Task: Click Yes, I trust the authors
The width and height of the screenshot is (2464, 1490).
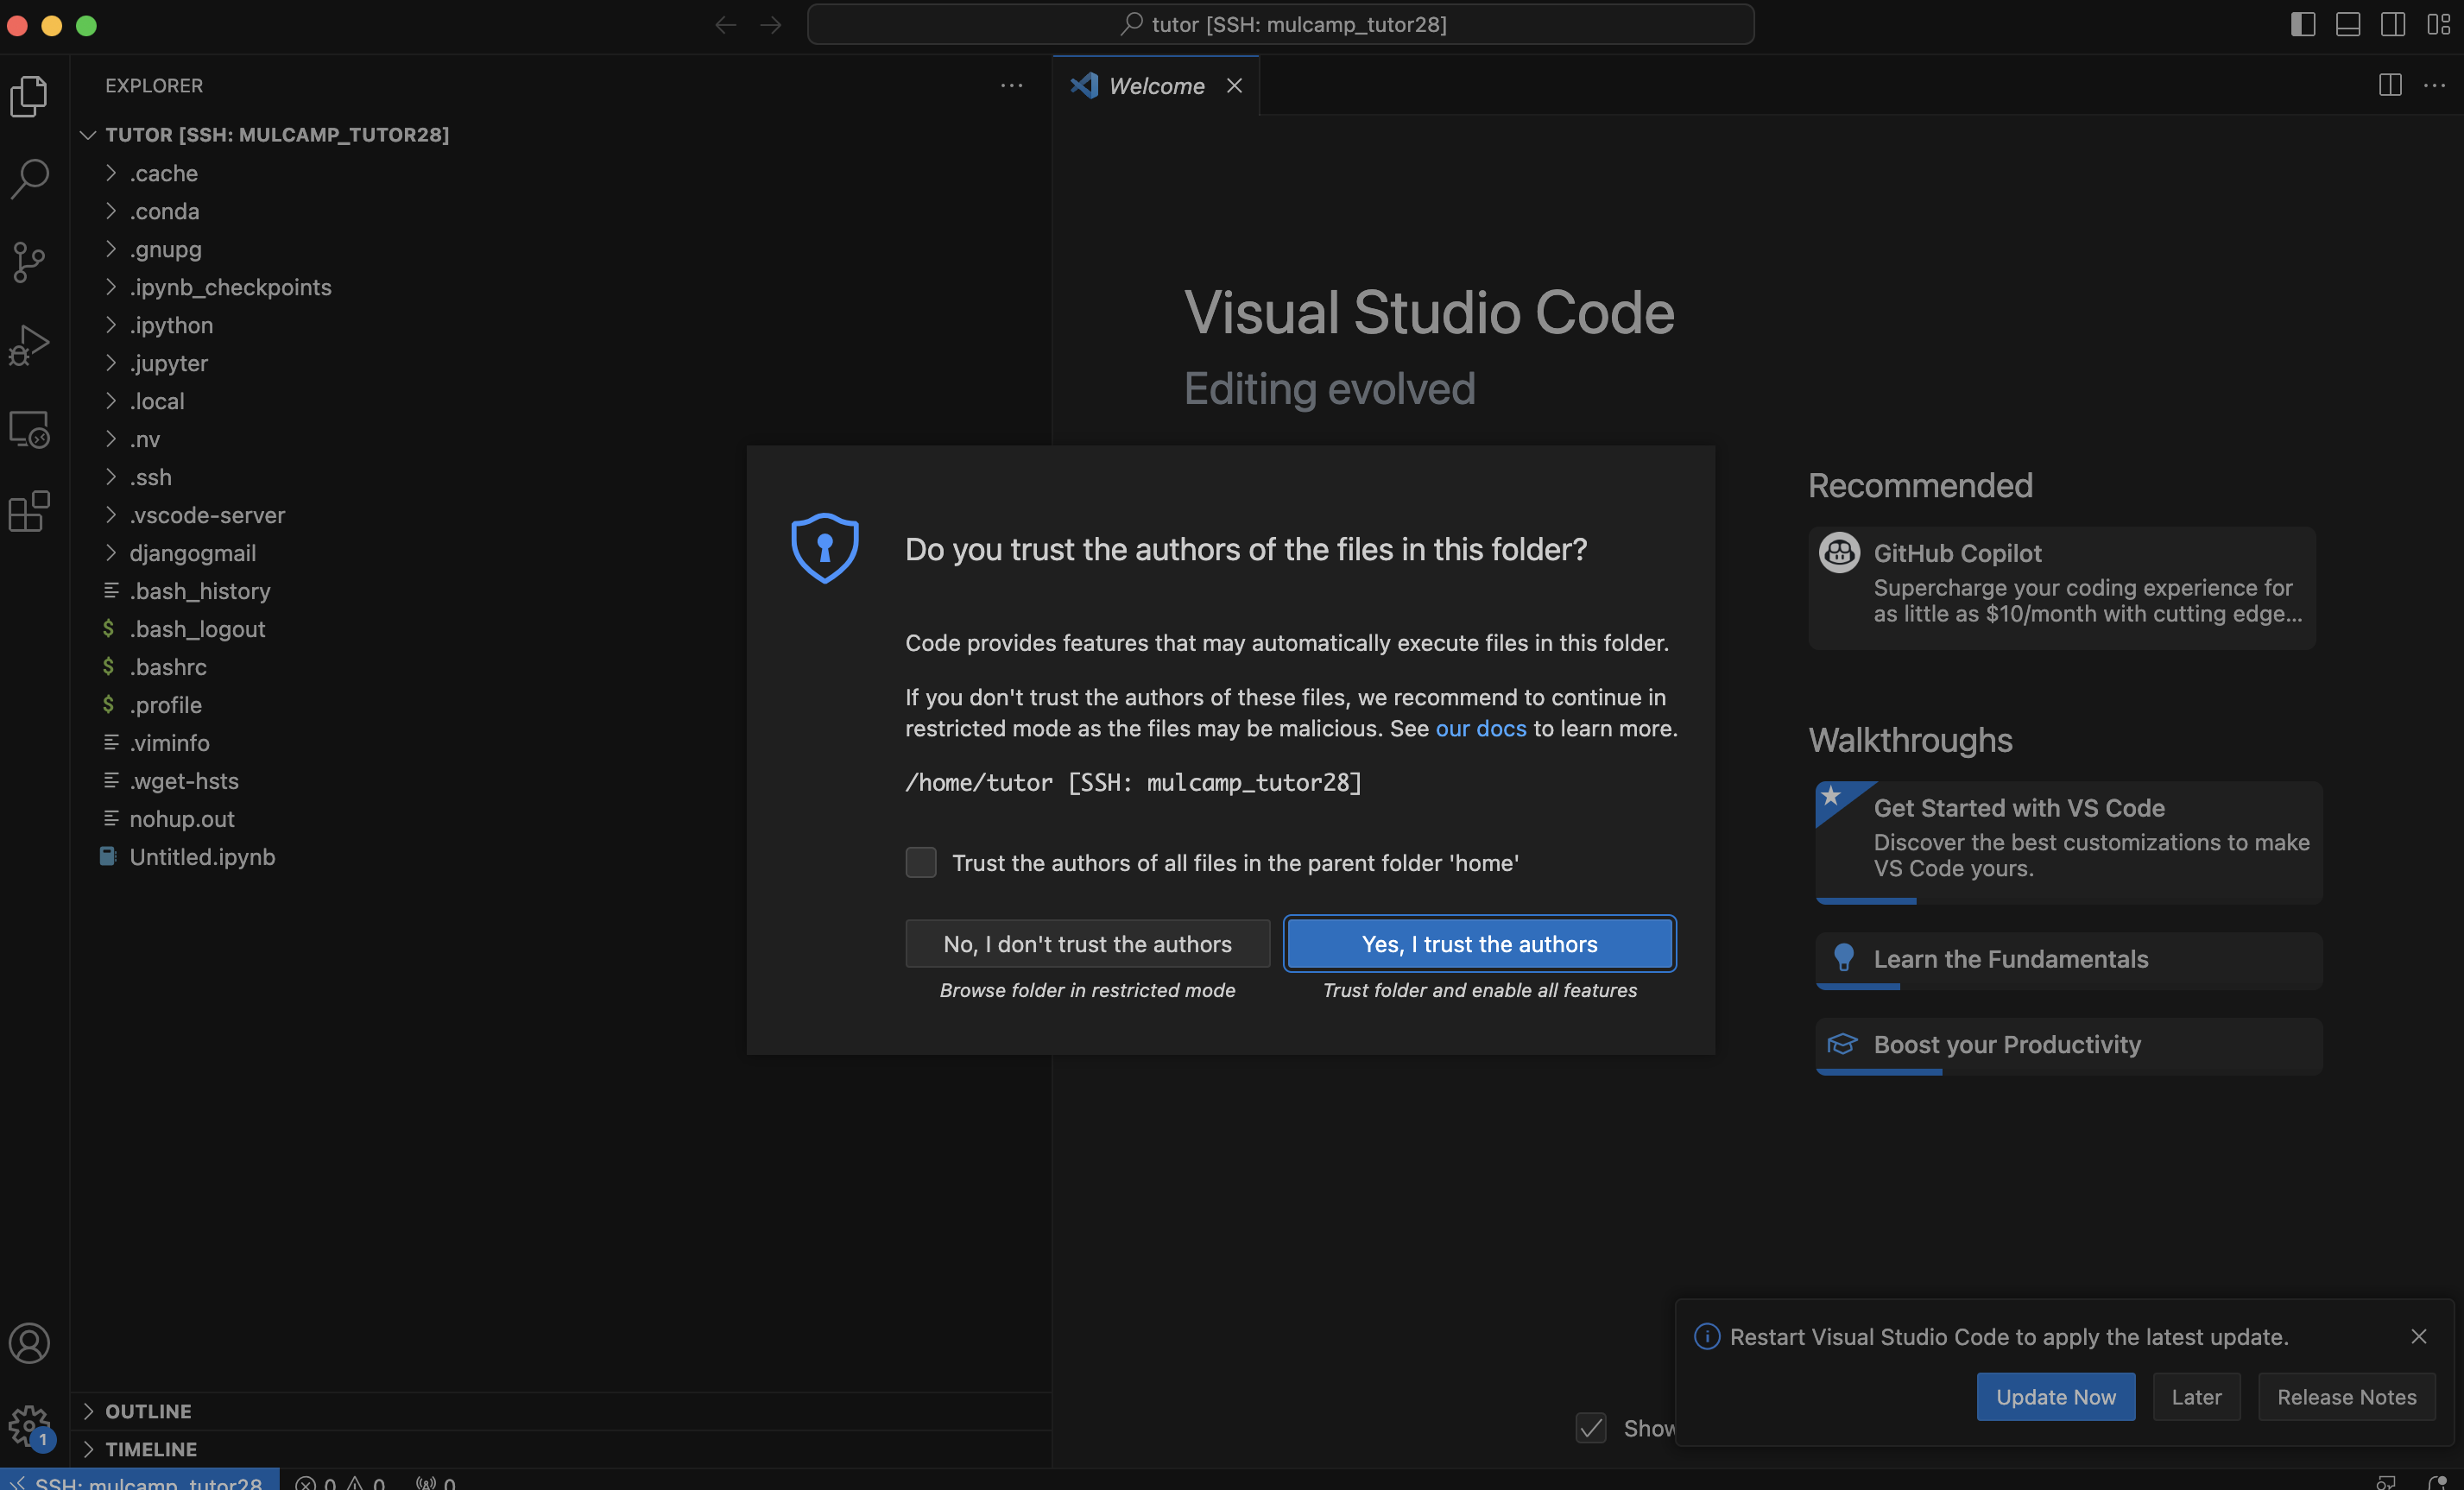Action: [1479, 943]
